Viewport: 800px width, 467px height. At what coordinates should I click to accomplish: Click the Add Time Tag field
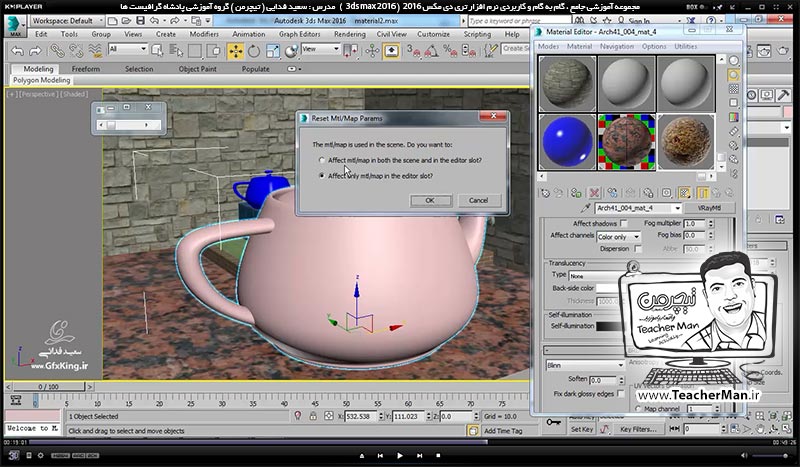point(507,431)
